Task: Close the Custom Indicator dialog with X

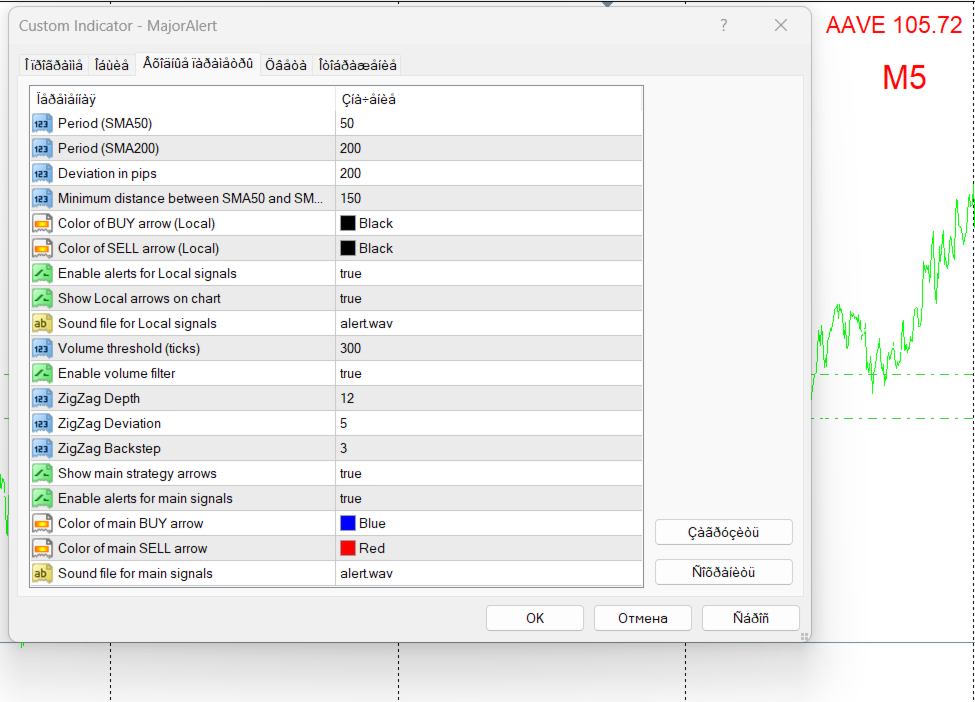Action: pyautogui.click(x=781, y=25)
